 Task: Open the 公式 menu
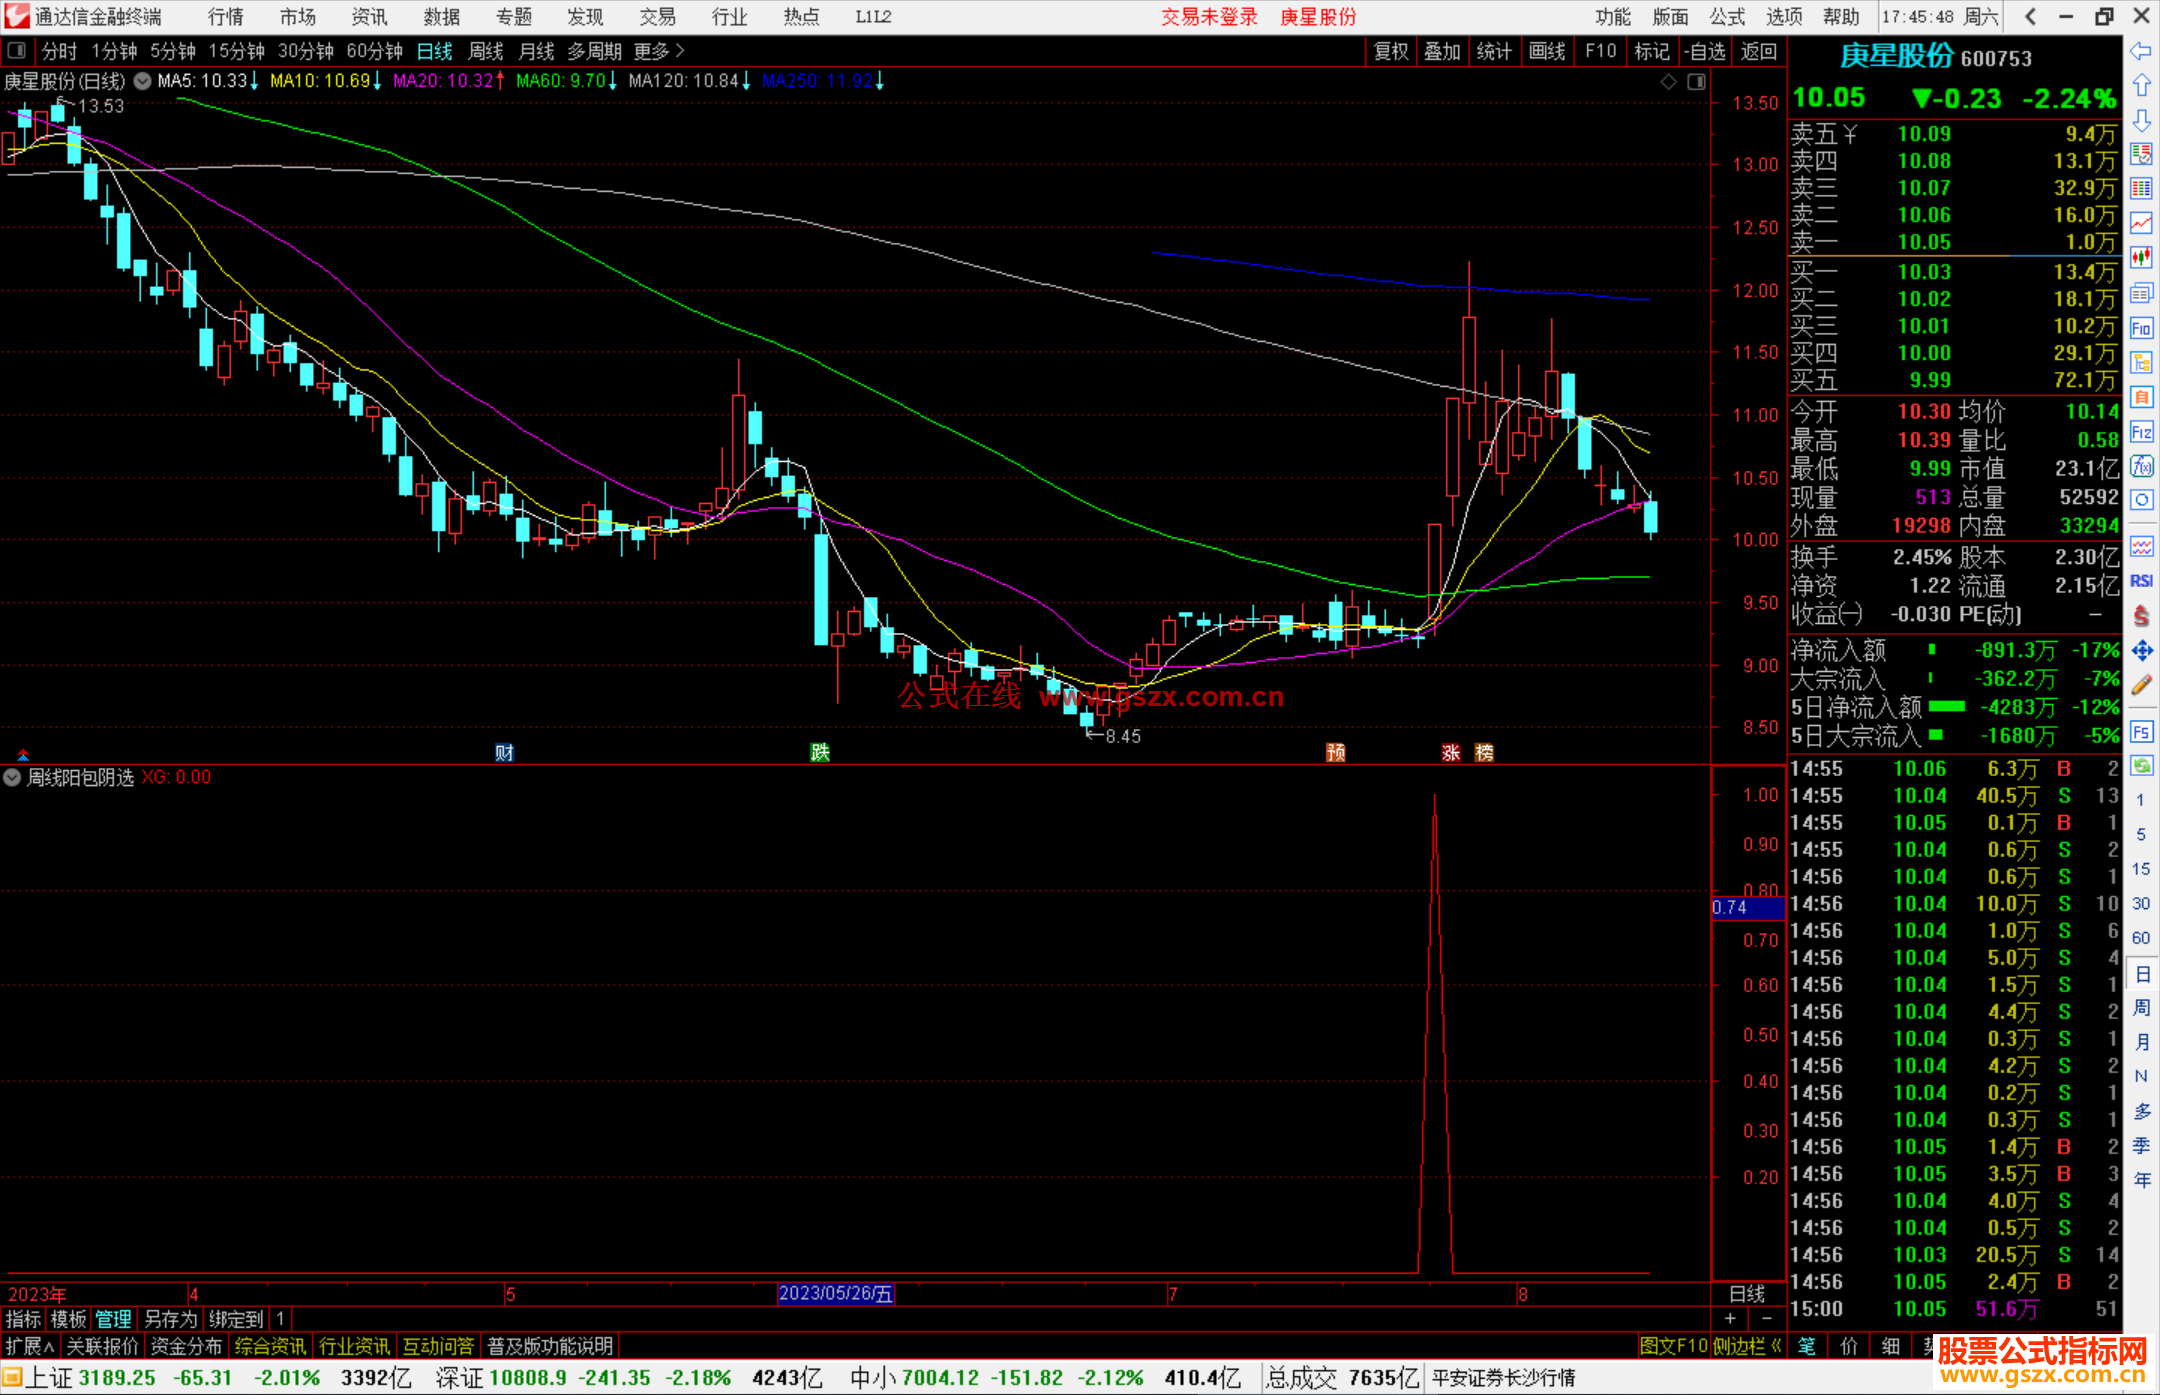coord(1727,17)
